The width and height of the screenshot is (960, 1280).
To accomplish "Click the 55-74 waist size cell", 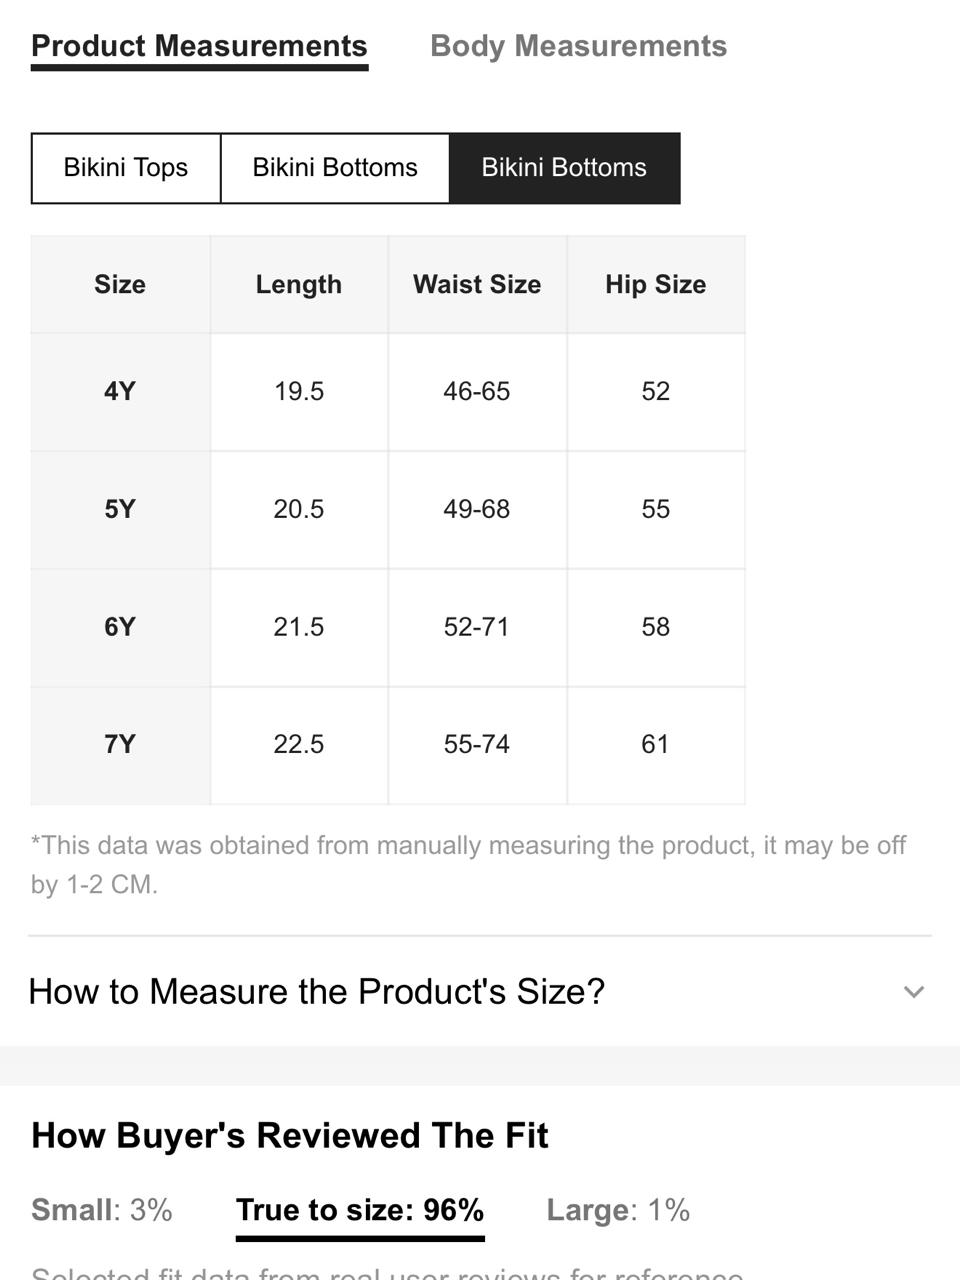I will tap(477, 745).
